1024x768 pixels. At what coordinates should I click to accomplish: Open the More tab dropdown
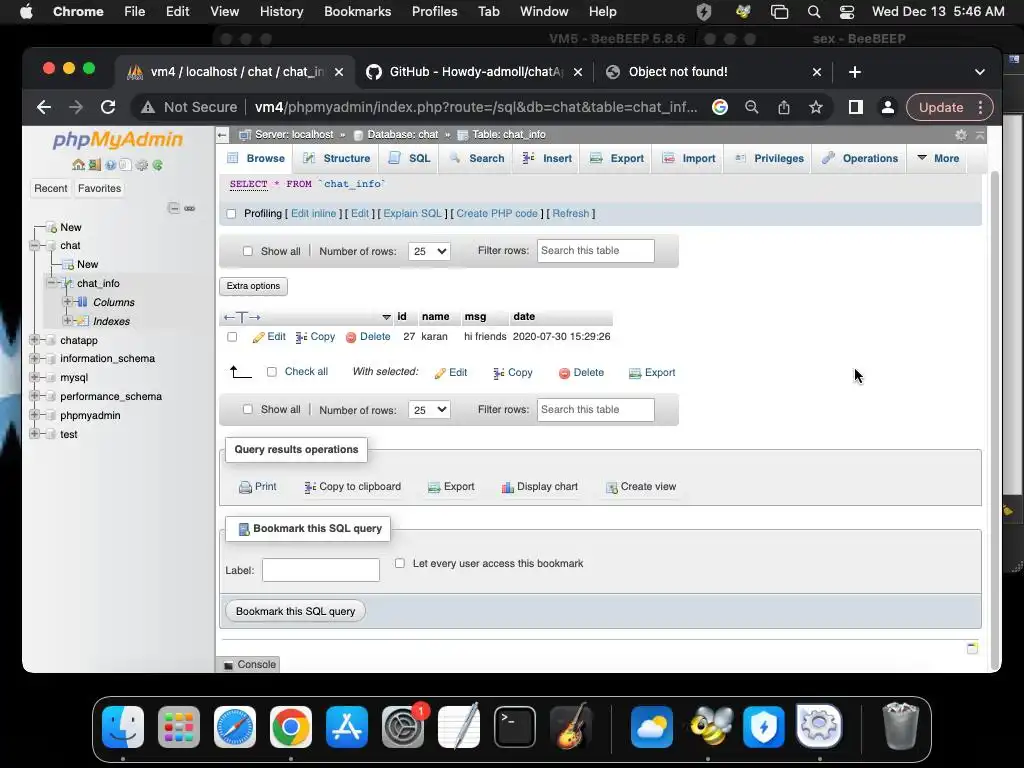pyautogui.click(x=938, y=158)
